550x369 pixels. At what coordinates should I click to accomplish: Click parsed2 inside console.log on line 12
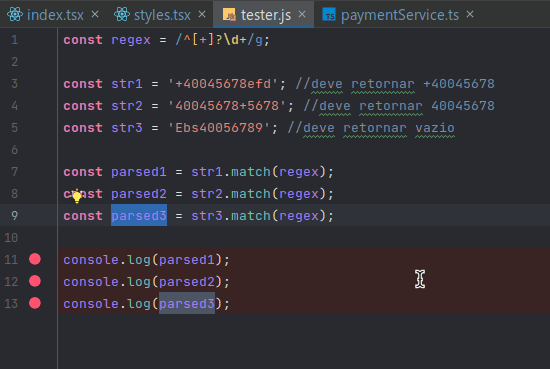pyautogui.click(x=187, y=282)
